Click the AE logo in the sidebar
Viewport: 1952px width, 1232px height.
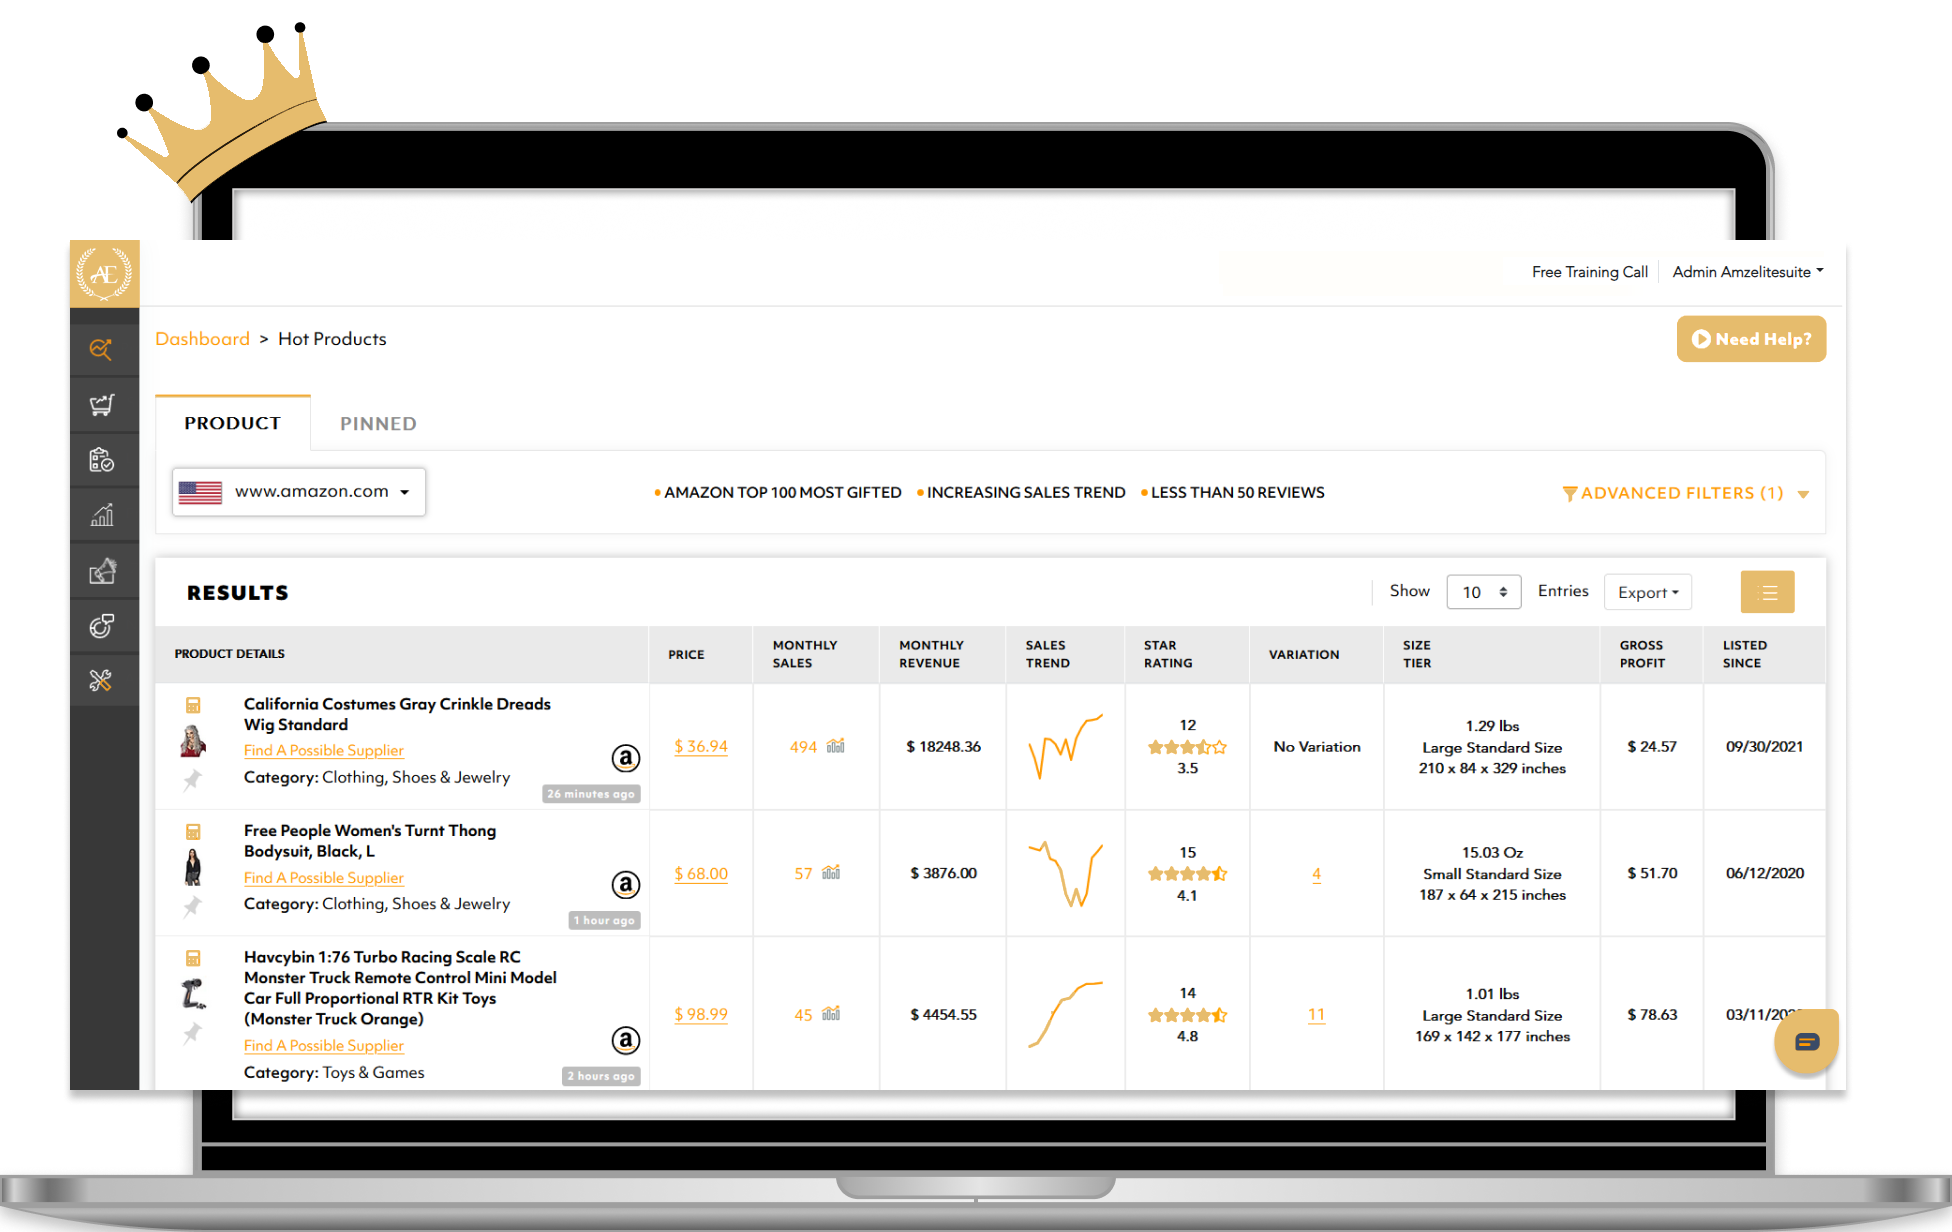click(x=104, y=273)
